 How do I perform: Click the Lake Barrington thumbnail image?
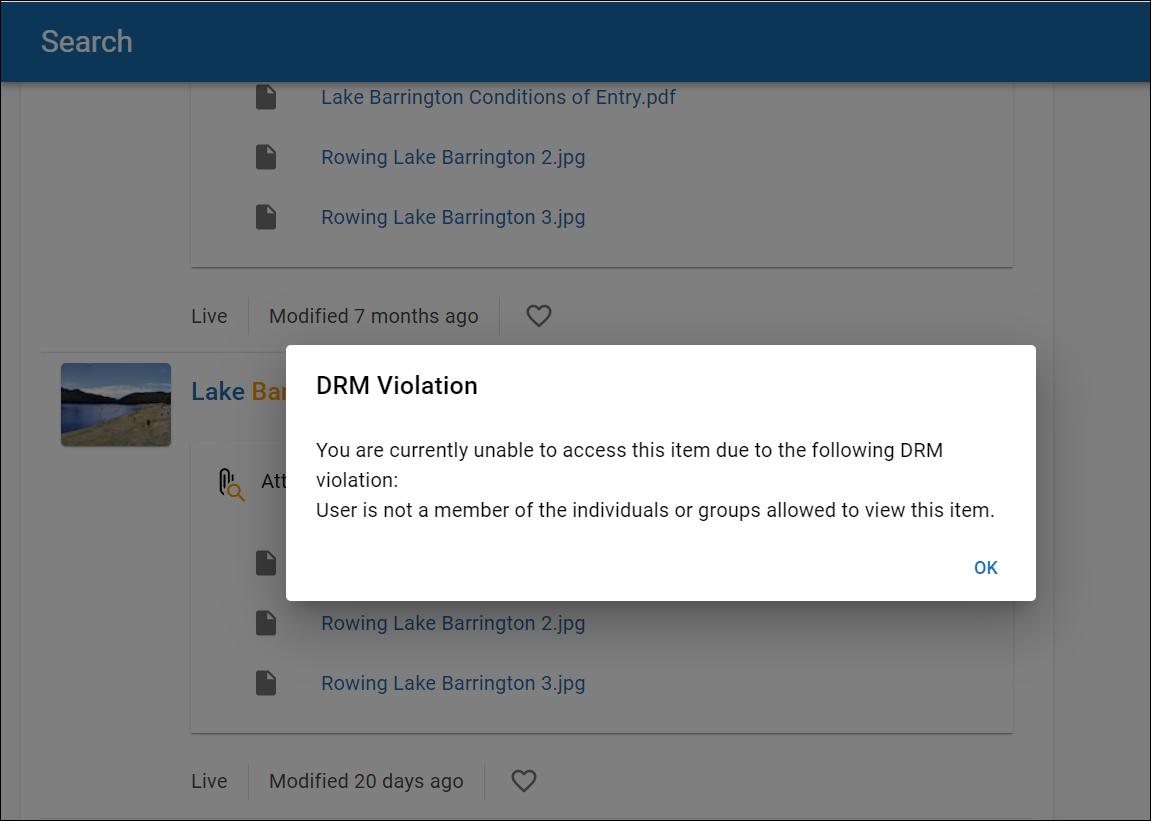[x=116, y=405]
